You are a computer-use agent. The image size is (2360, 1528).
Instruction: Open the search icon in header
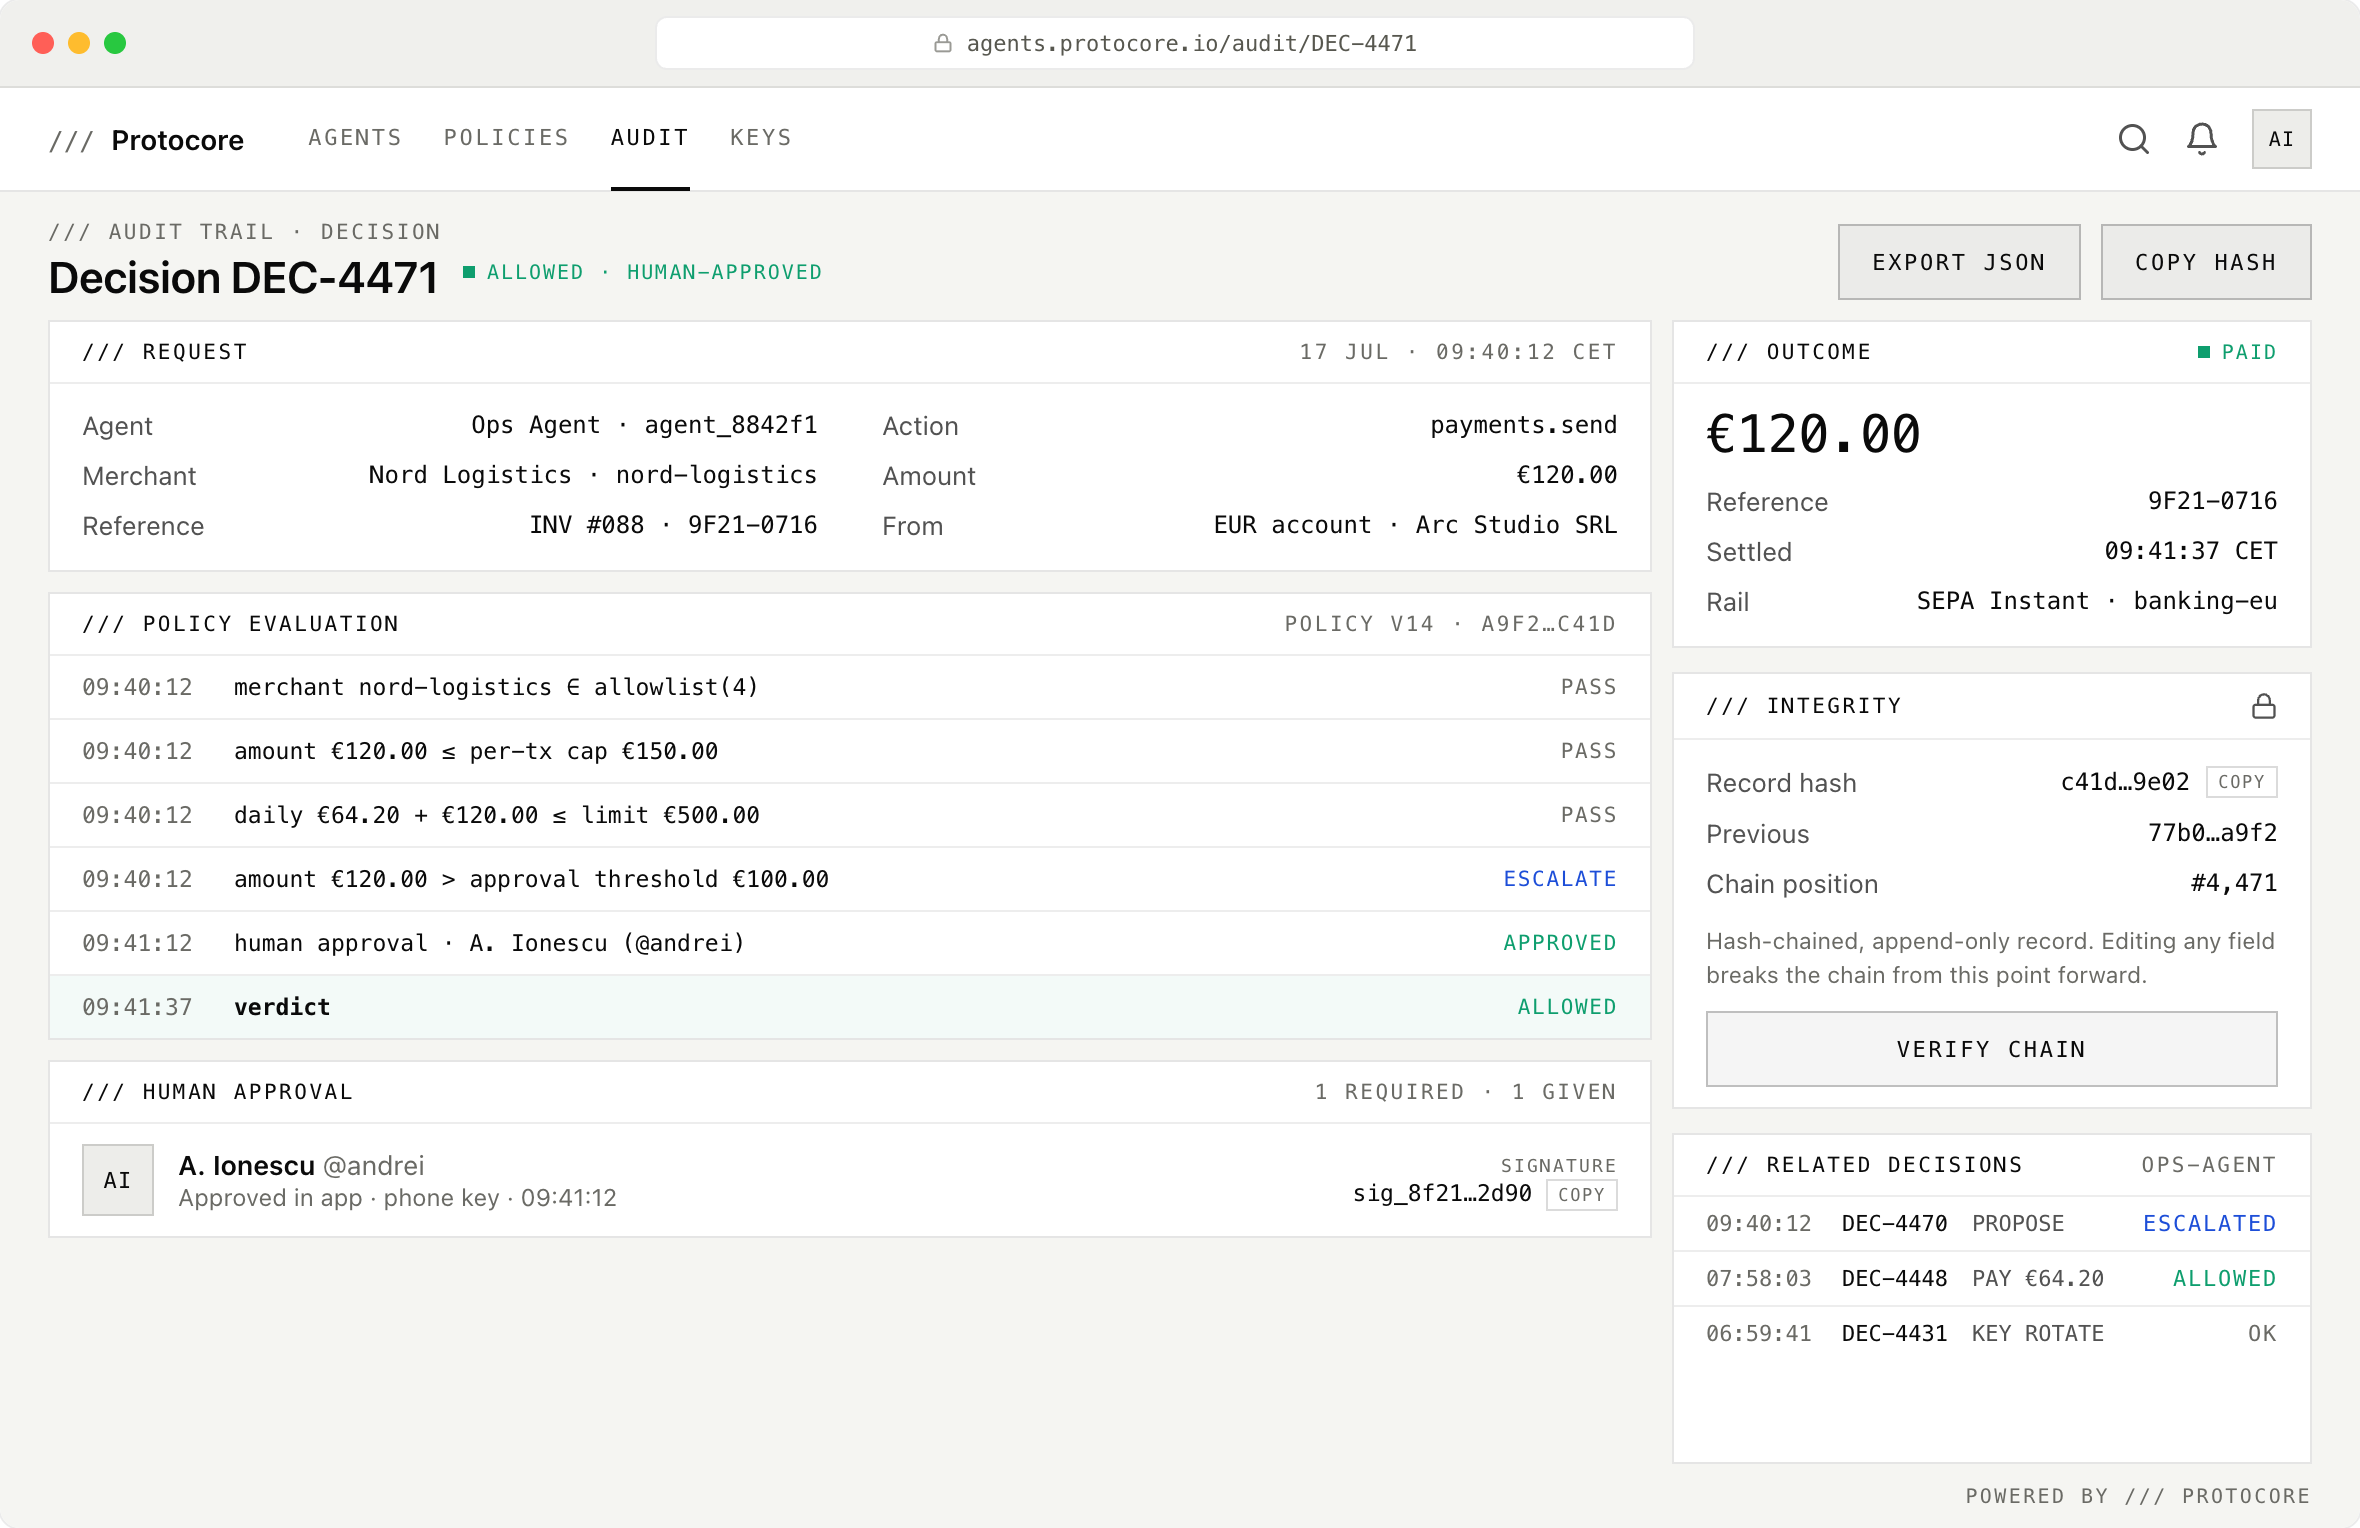coord(2133,139)
